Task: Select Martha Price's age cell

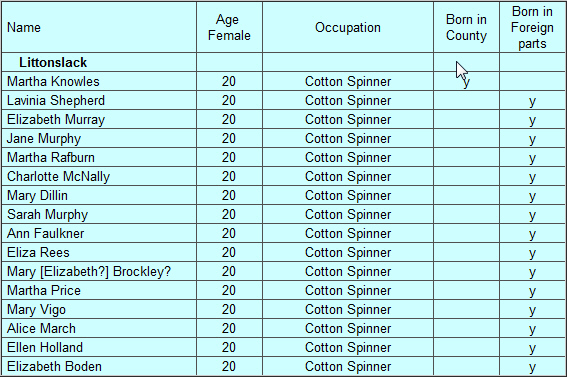Action: point(229,290)
